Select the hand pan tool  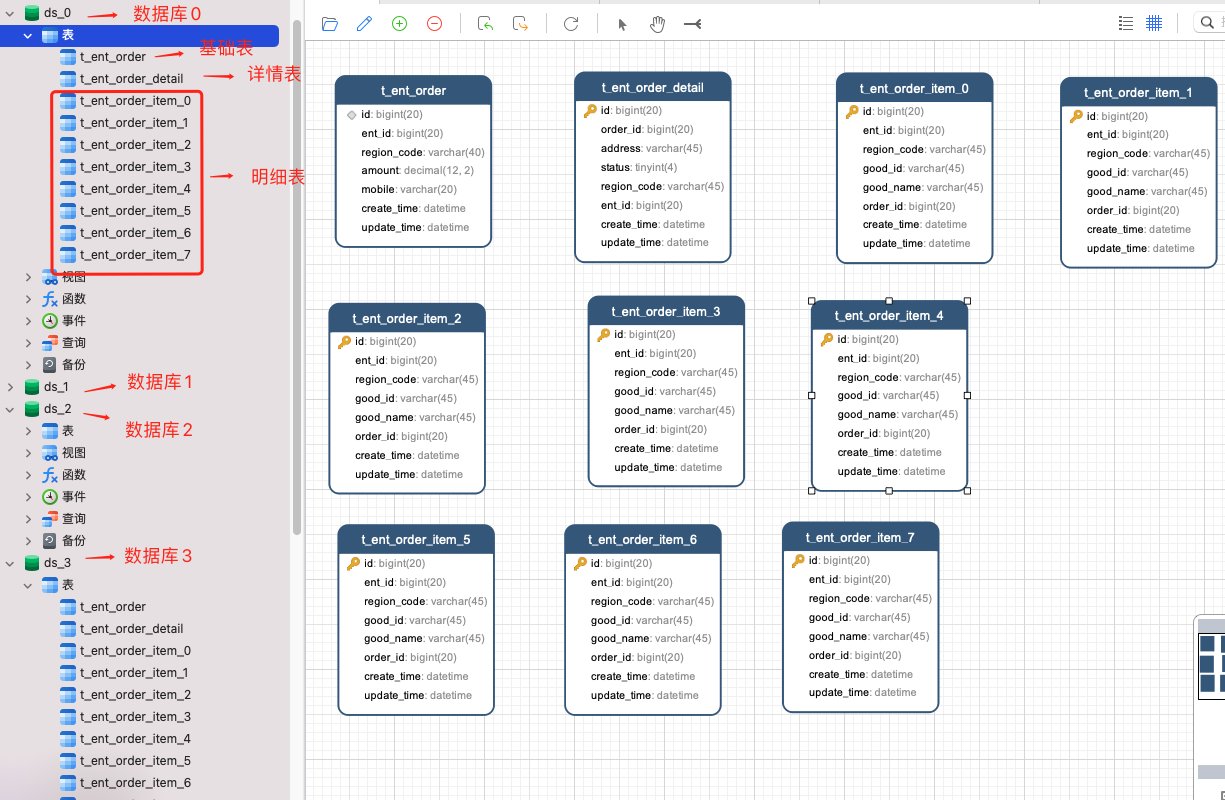pos(657,24)
